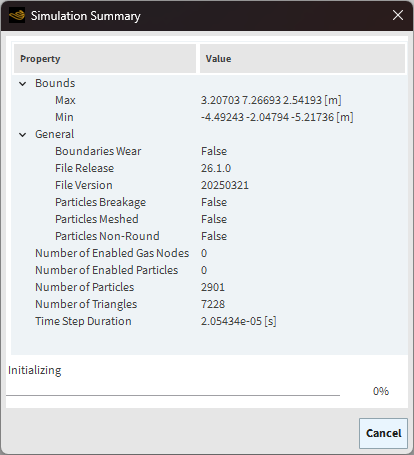
Task: Click the initializing progress bar
Action: coord(173,395)
